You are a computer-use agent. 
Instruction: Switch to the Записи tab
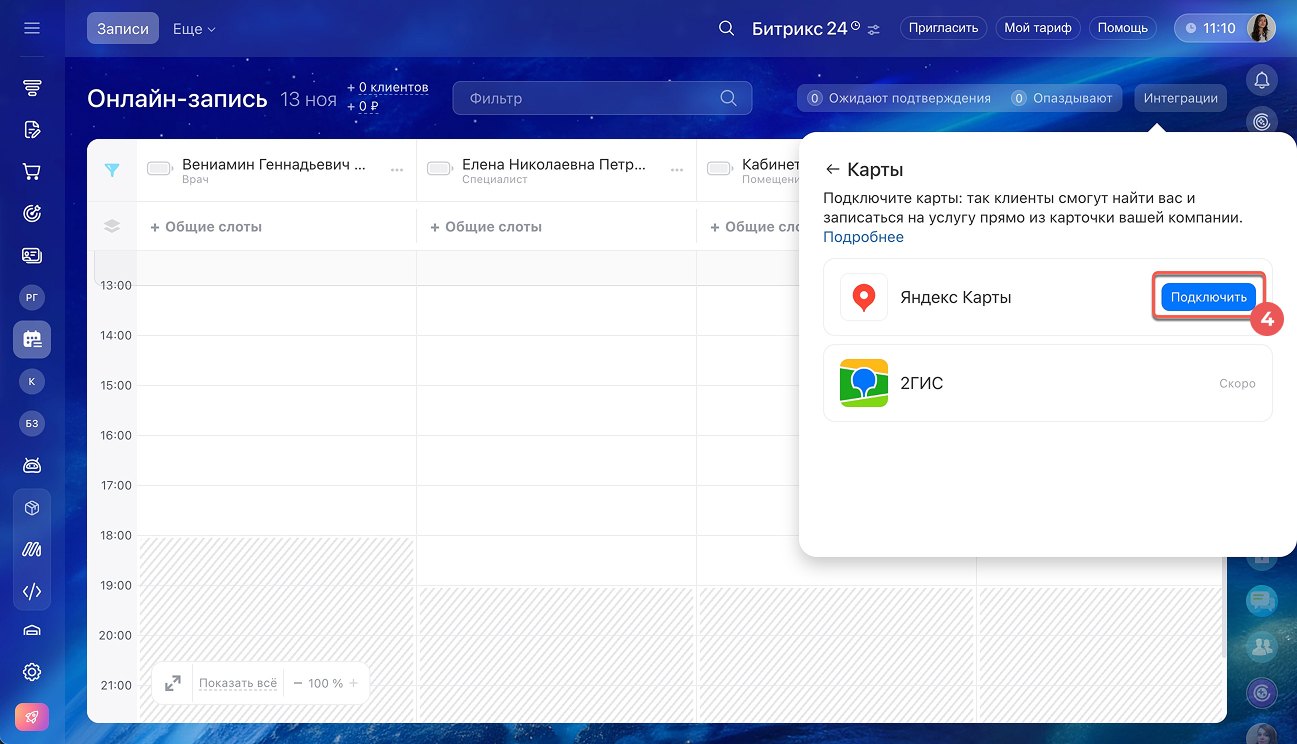point(123,29)
